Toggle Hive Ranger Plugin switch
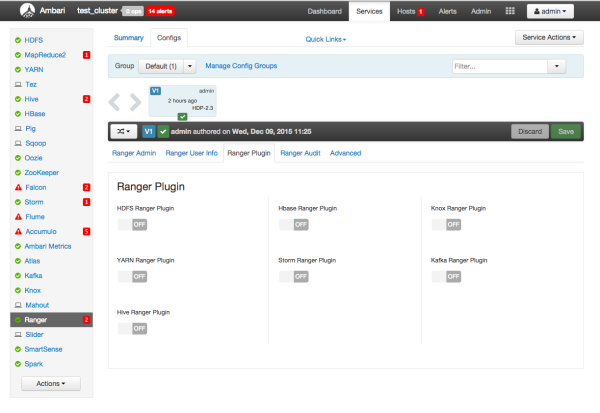 (x=132, y=329)
